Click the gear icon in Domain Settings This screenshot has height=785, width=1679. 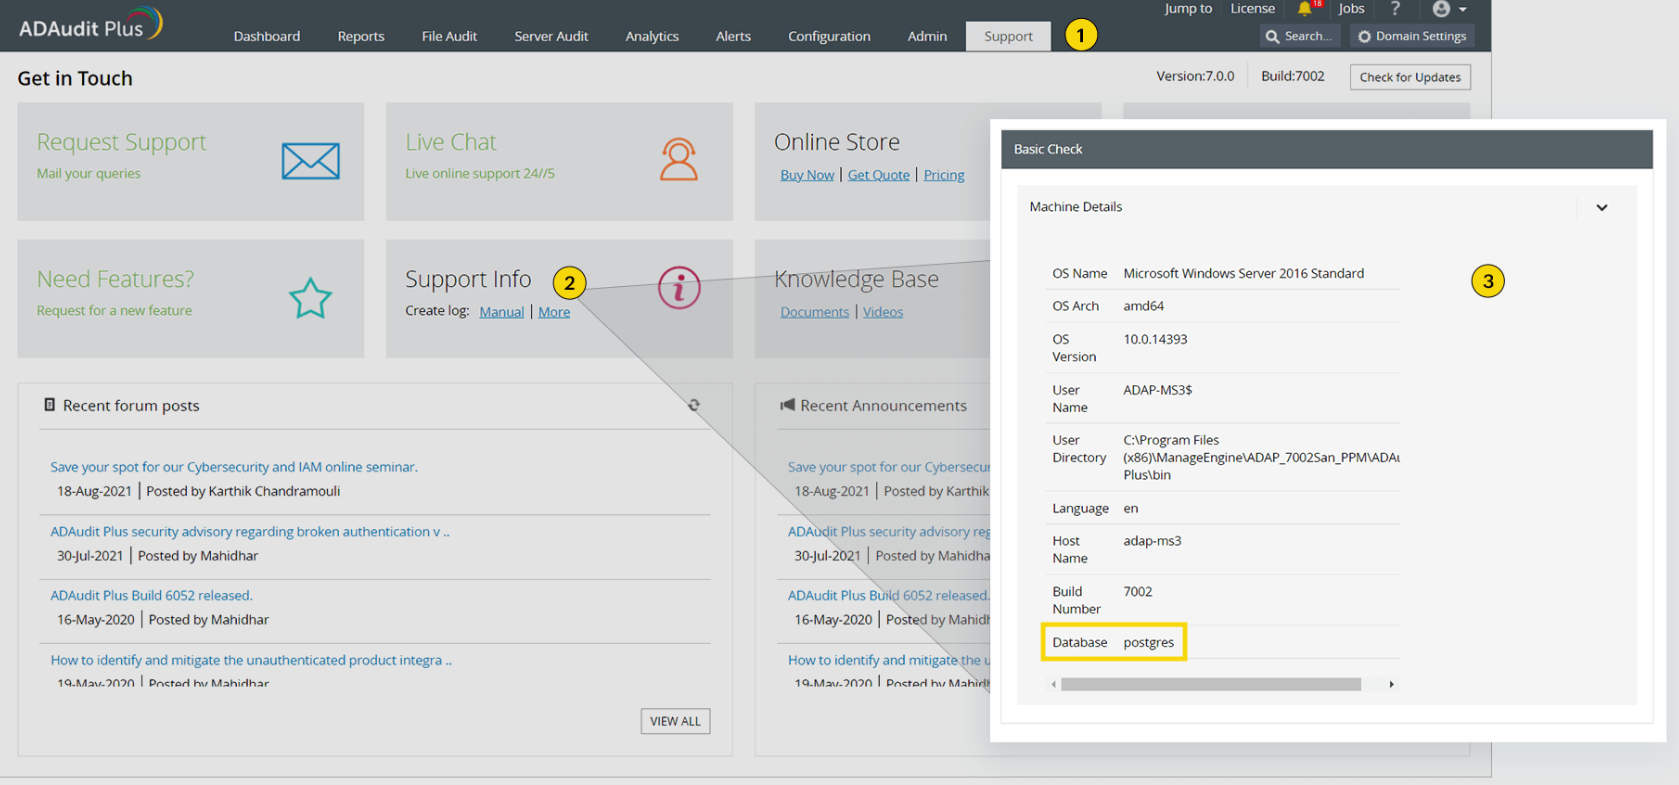1364,36
